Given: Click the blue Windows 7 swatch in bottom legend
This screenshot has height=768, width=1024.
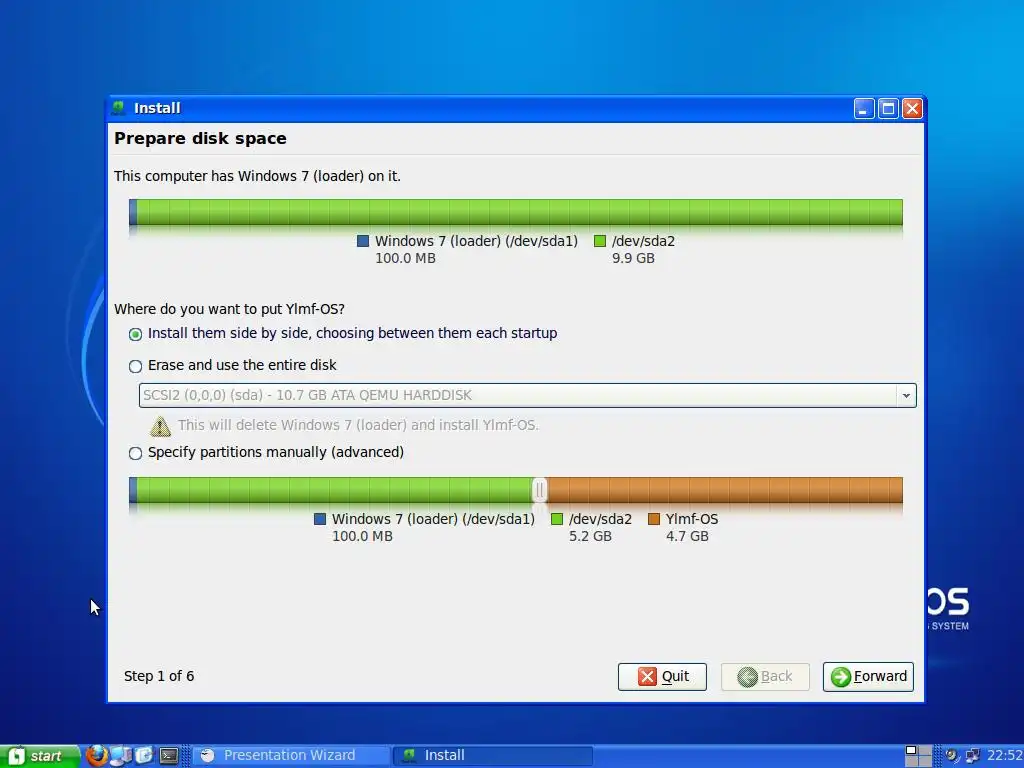Looking at the screenshot, I should coord(320,519).
